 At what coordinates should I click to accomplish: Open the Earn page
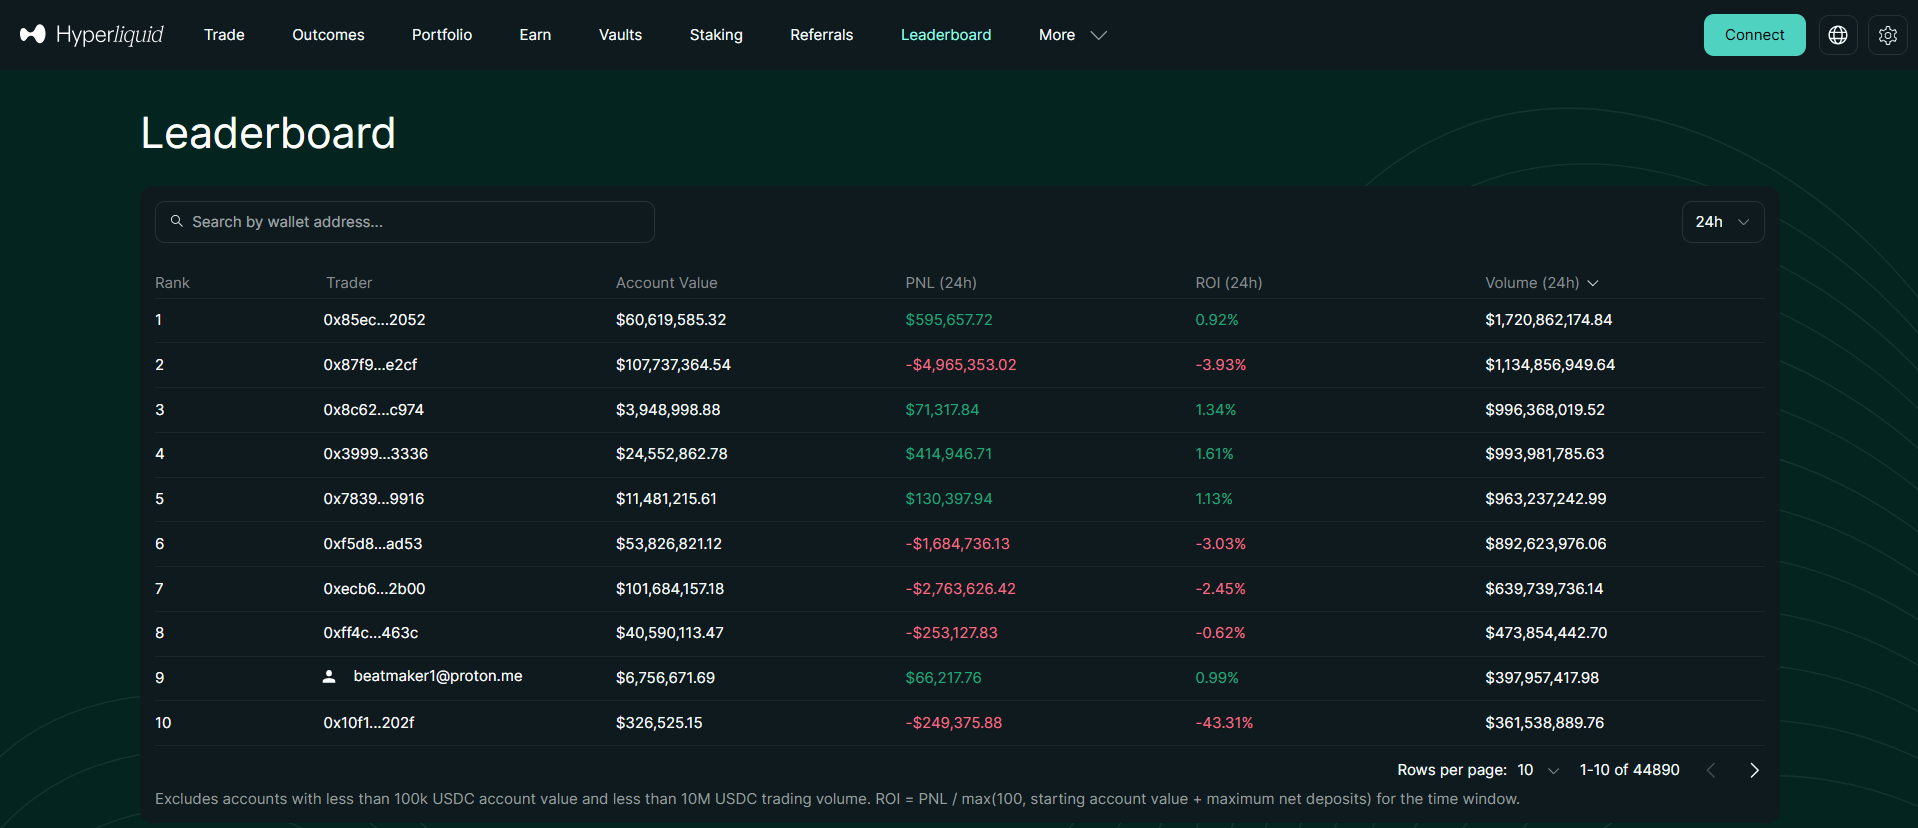point(535,35)
